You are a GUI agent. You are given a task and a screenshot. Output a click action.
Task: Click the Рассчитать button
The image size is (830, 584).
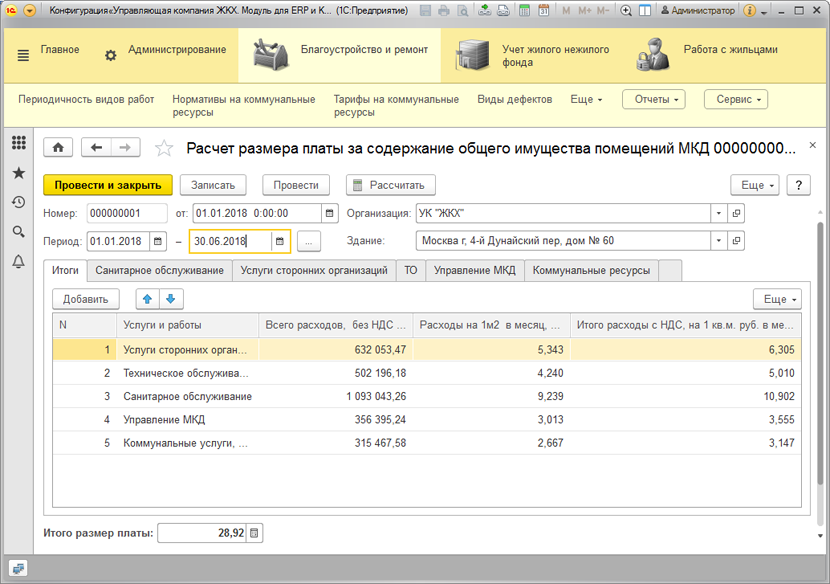pos(391,185)
